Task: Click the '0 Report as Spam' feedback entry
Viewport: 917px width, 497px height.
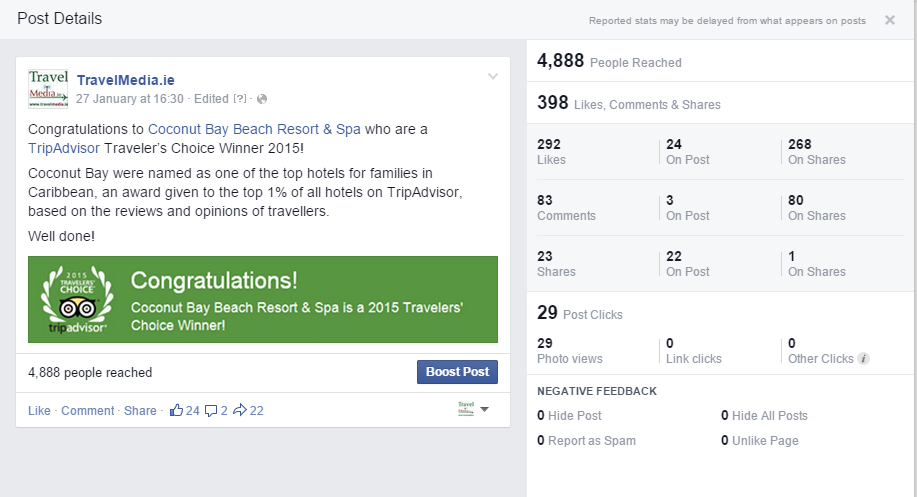Action: coord(586,441)
